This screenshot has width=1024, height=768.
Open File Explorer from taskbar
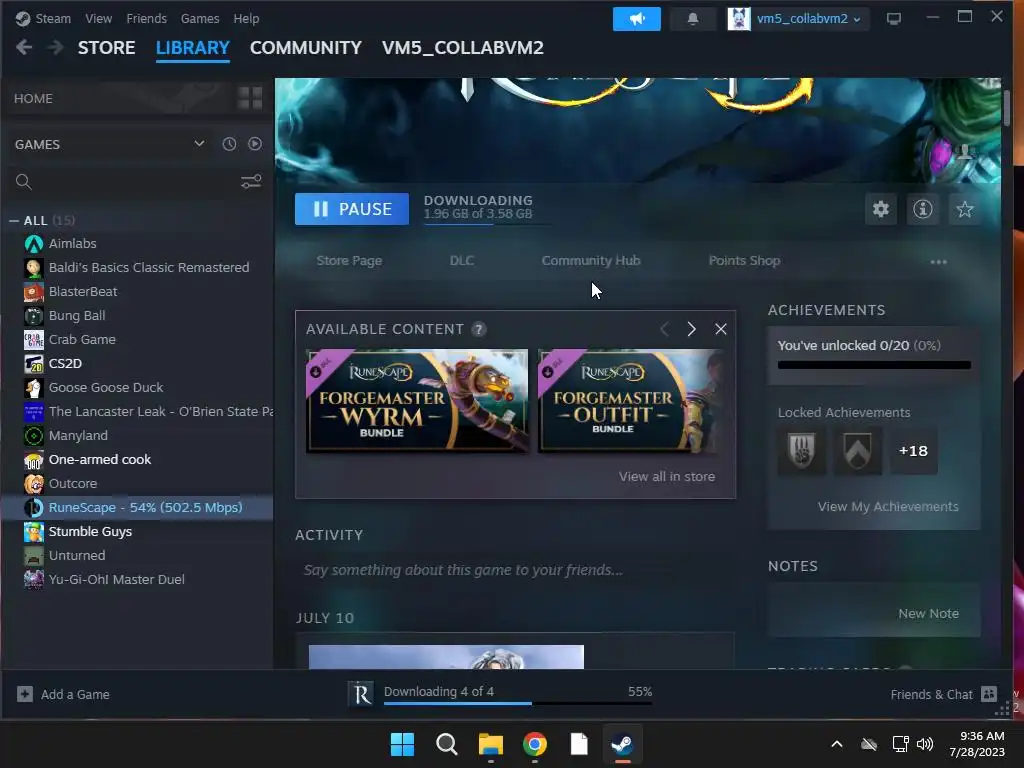[490, 744]
